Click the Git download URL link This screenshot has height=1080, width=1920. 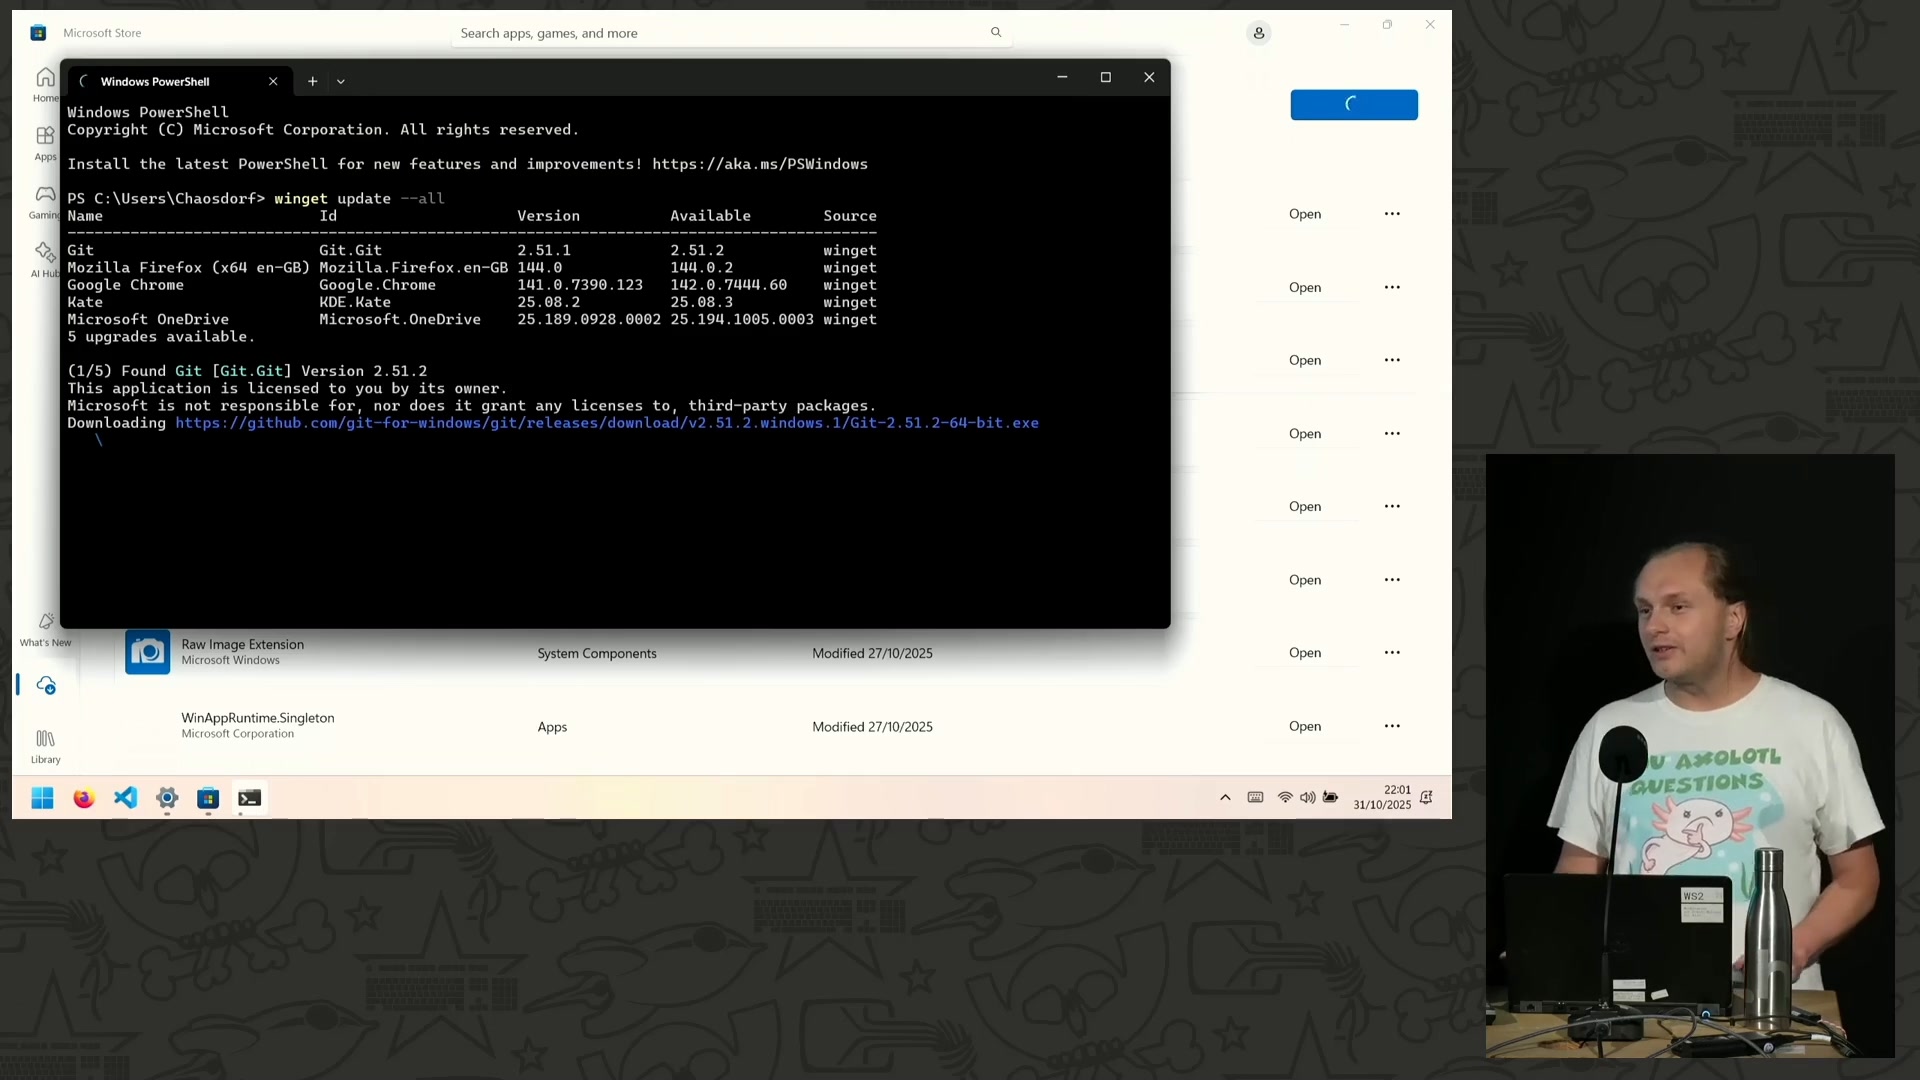tap(606, 423)
